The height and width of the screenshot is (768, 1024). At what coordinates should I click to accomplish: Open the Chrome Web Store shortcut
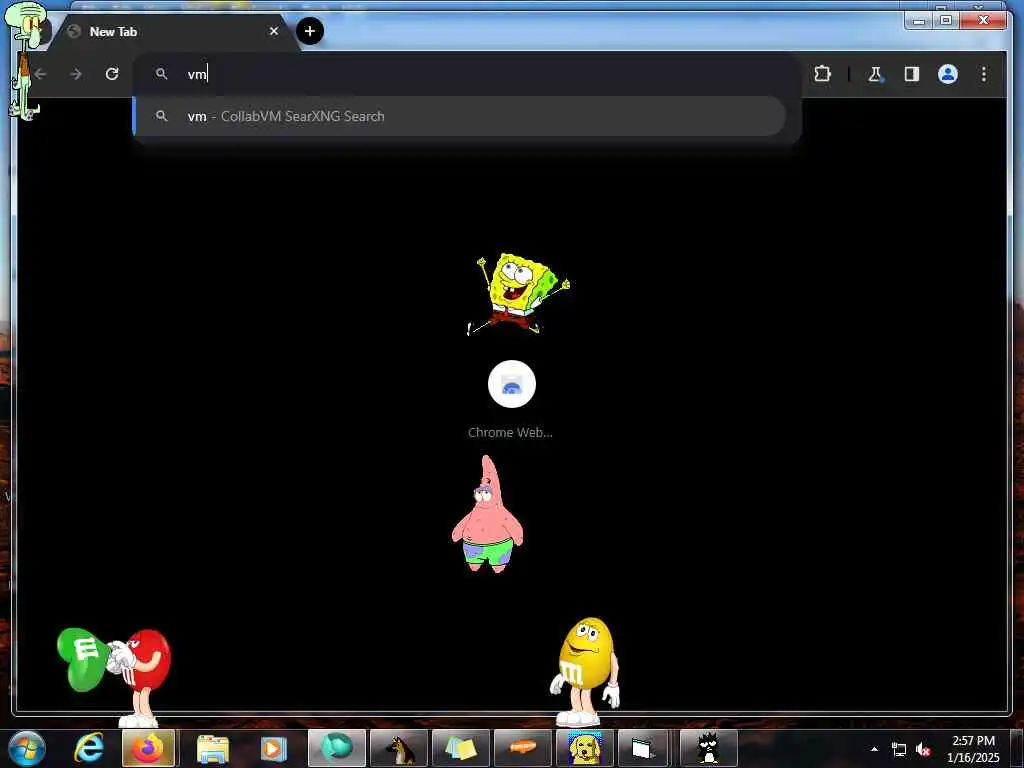[511, 399]
